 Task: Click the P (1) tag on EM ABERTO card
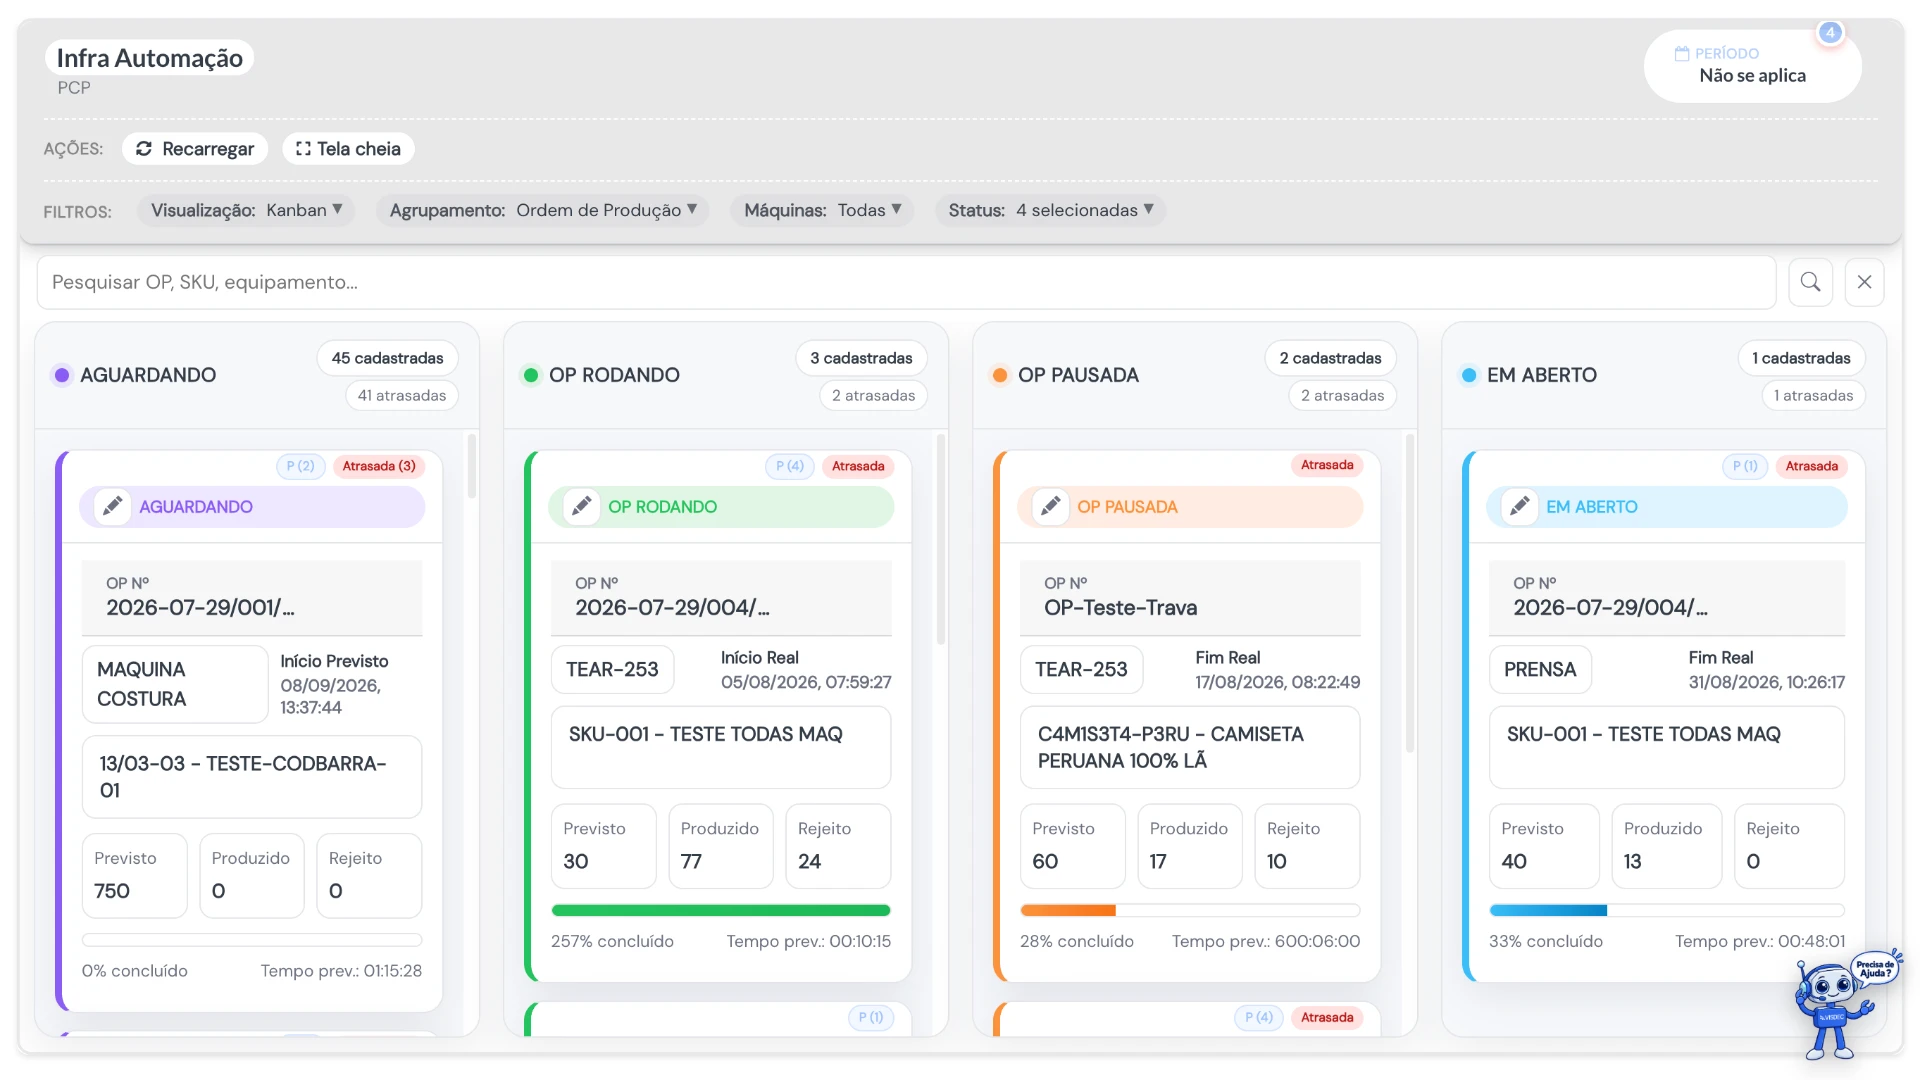(x=1745, y=466)
